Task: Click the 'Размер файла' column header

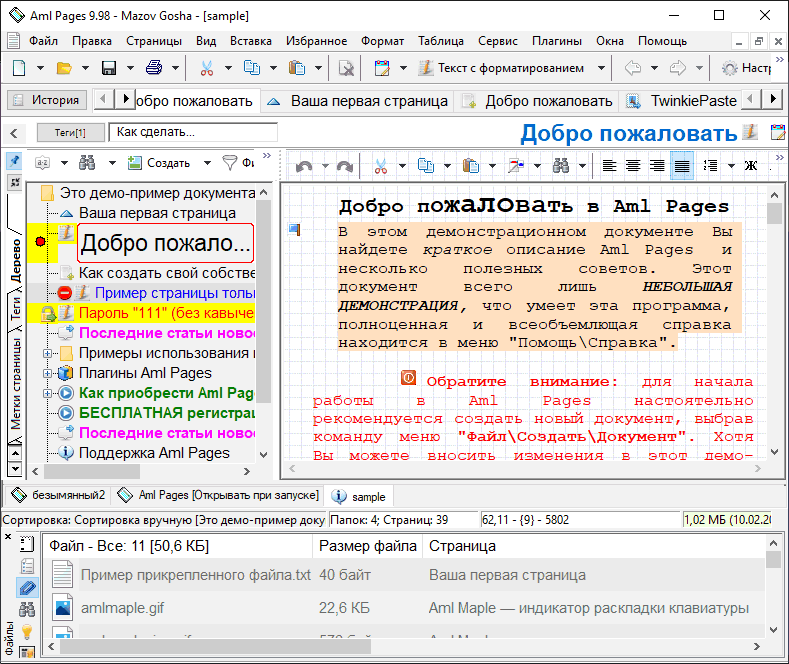Action: (x=368, y=546)
